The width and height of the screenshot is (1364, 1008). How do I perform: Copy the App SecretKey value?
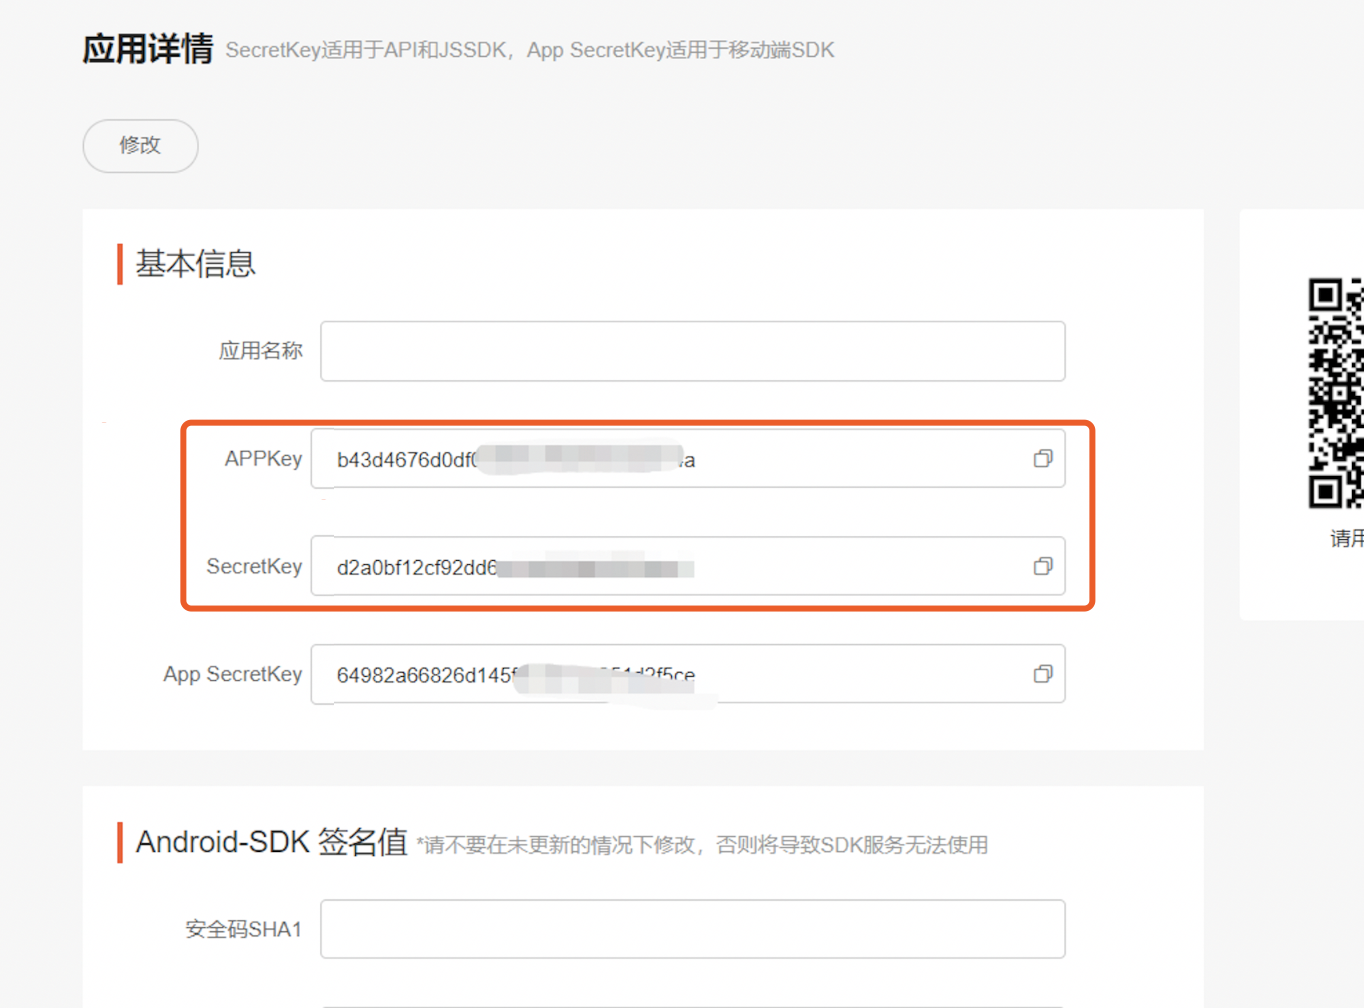[1042, 674]
